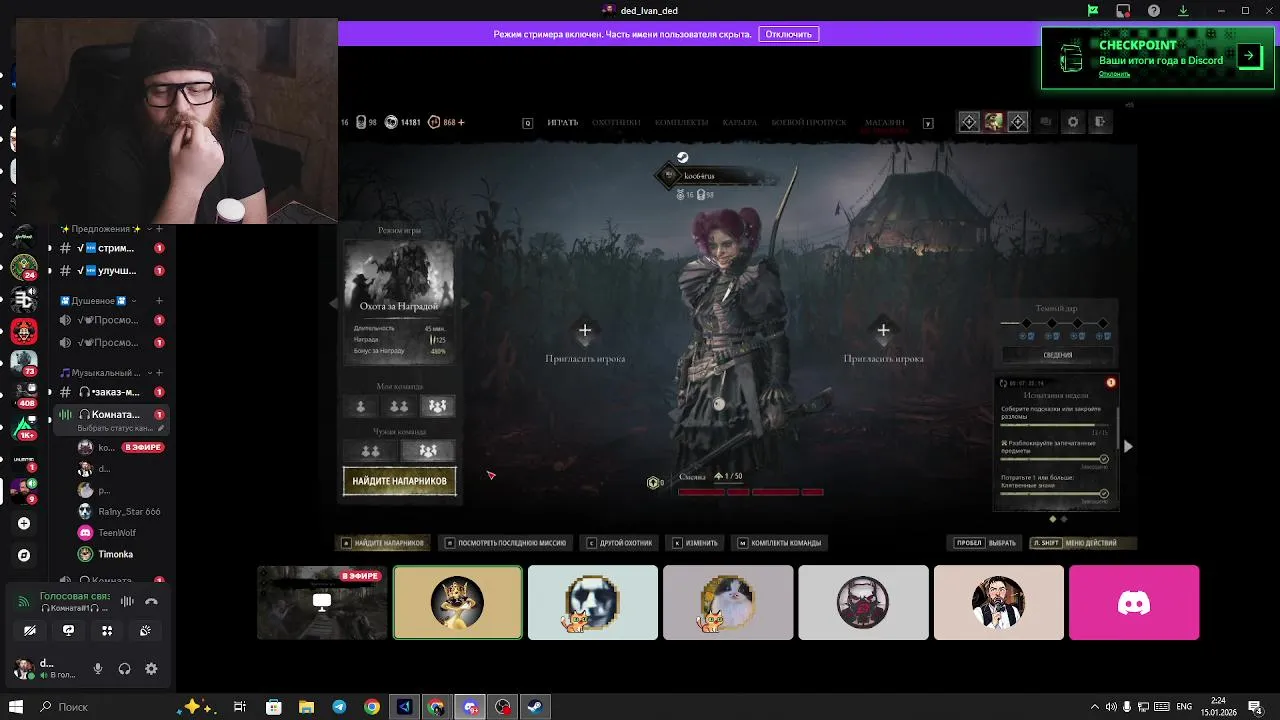Open the settings gear in the game menu
1280x720 pixels.
point(1073,122)
